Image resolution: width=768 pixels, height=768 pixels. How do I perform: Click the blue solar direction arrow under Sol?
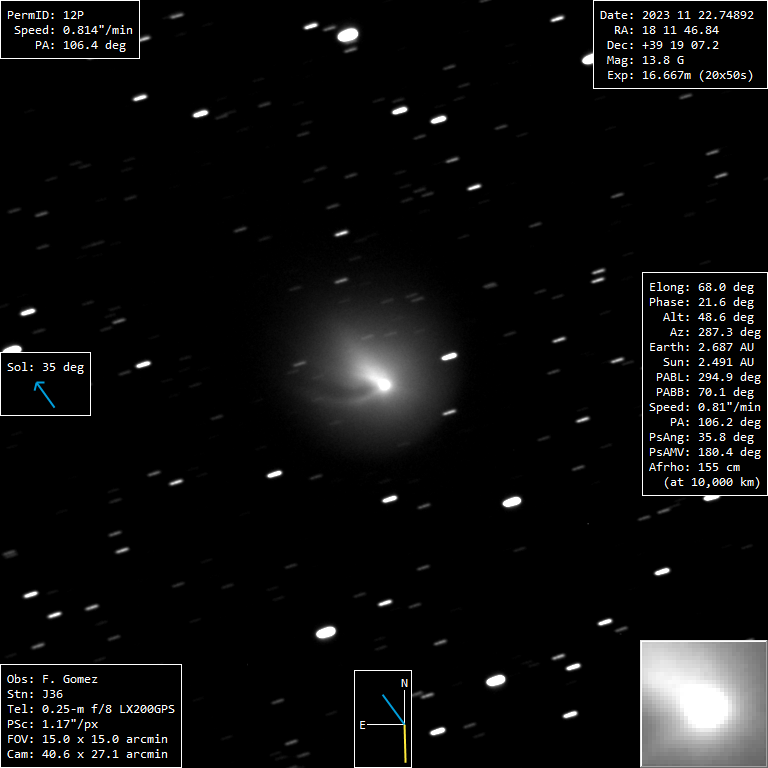pyautogui.click(x=44, y=395)
